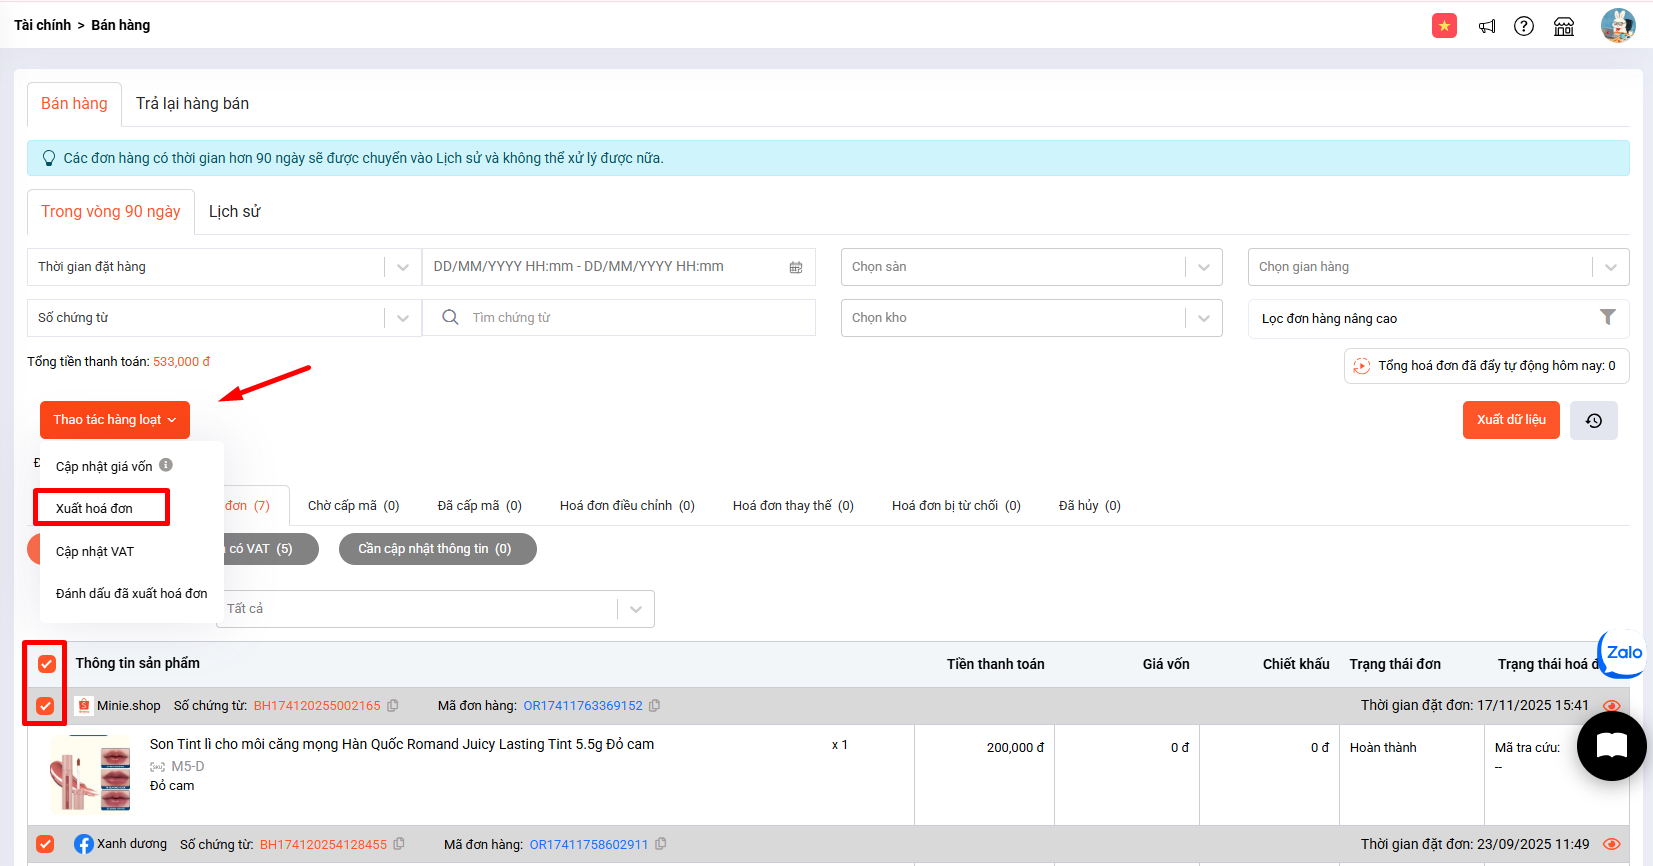Uncheck the Minie.shop order checkbox
1653x866 pixels.
coord(46,706)
